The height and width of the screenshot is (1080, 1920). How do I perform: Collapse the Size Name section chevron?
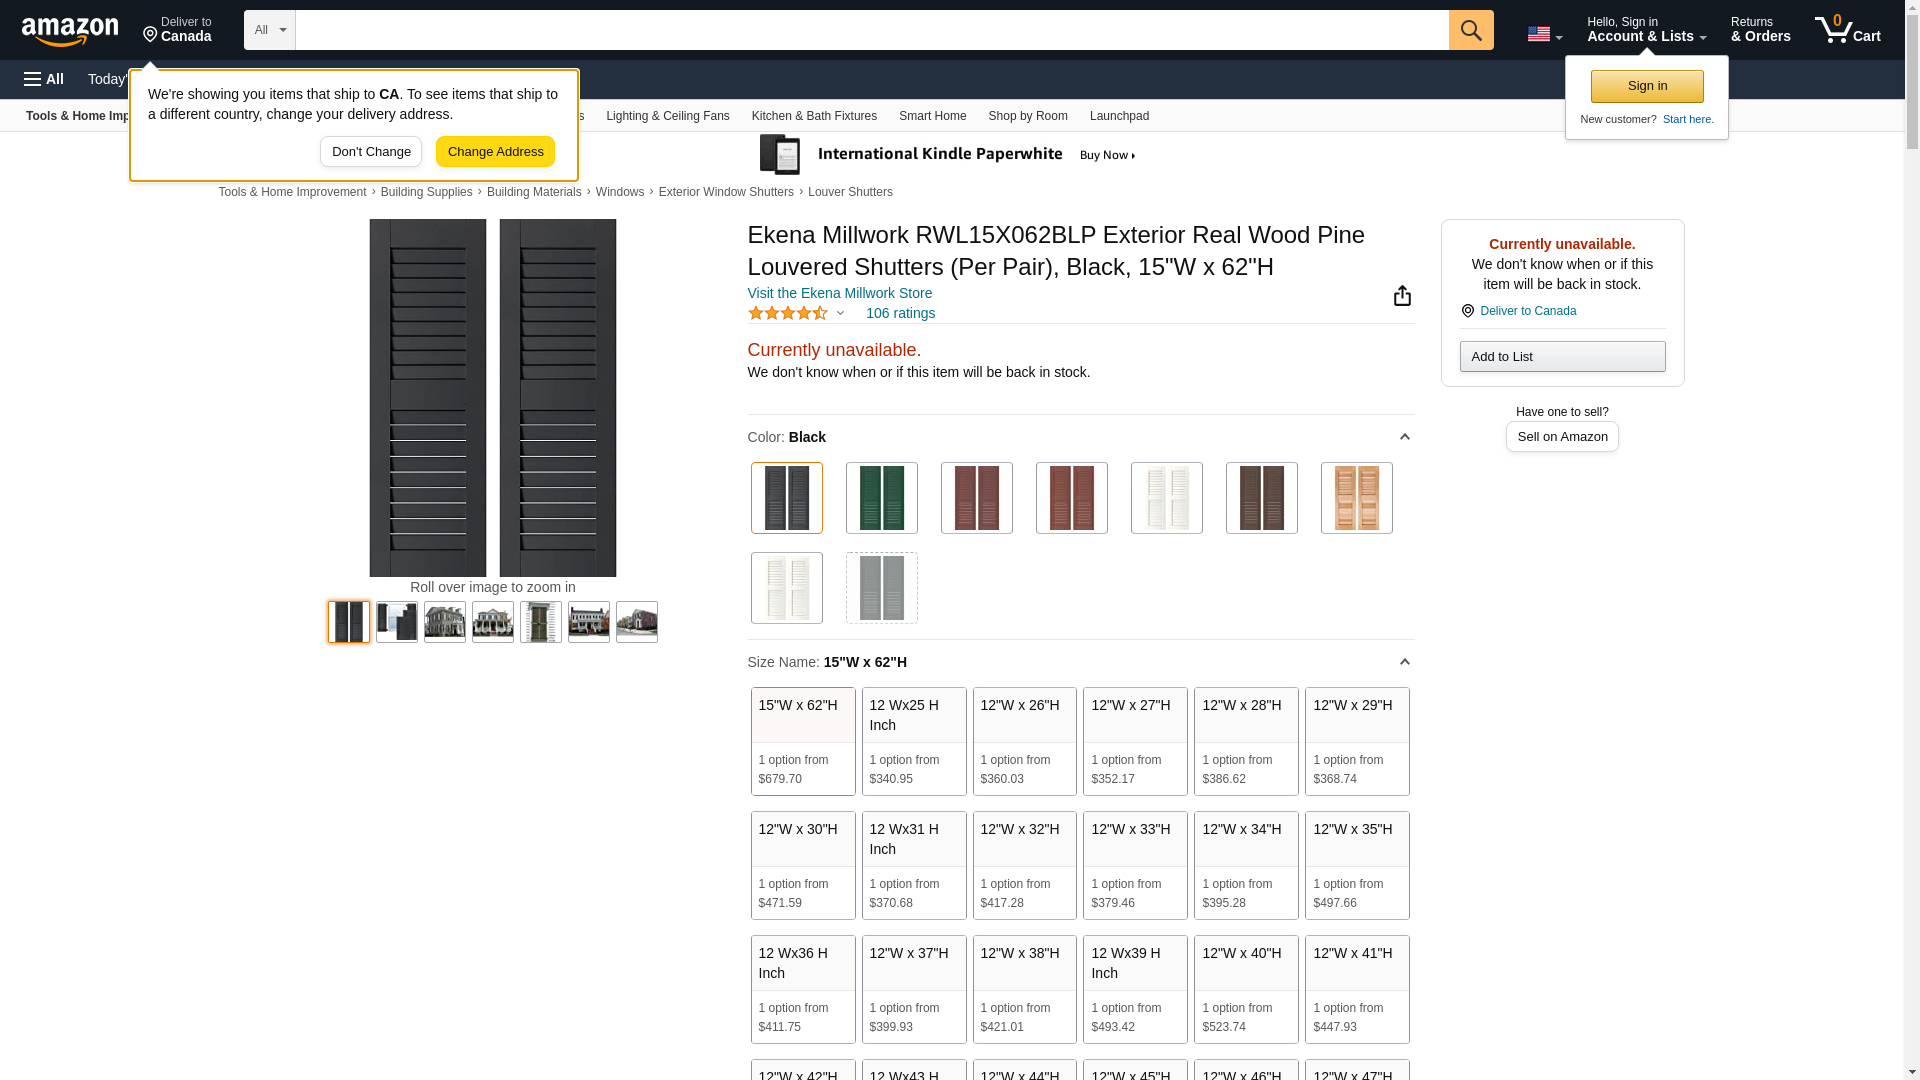pos(1404,662)
